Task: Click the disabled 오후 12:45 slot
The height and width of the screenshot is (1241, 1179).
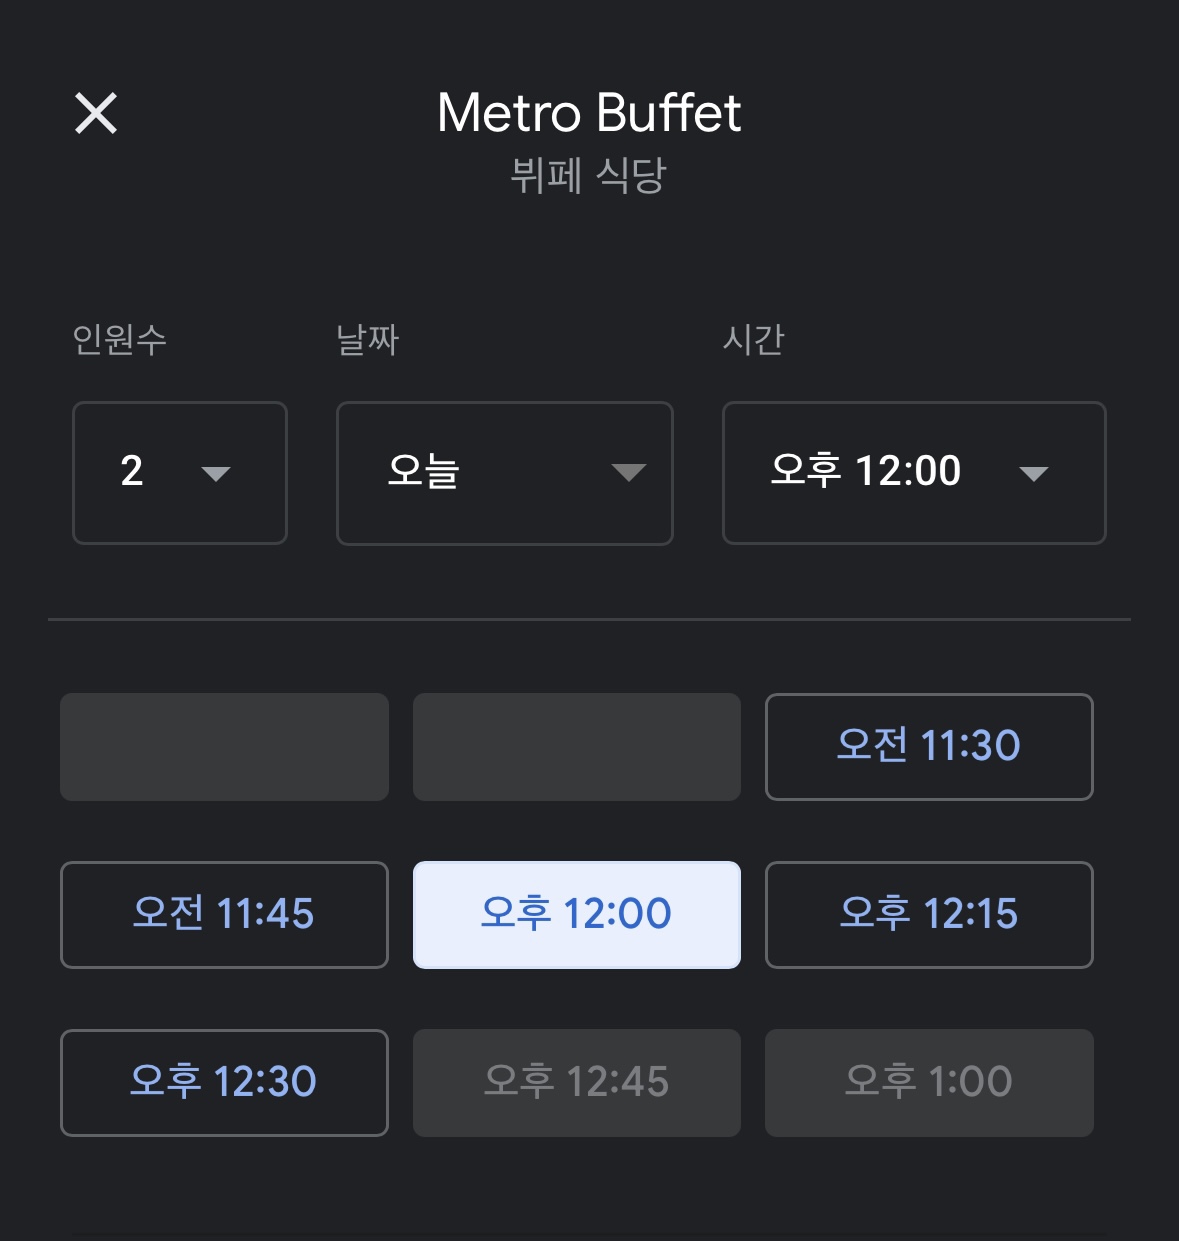Action: 576,1082
